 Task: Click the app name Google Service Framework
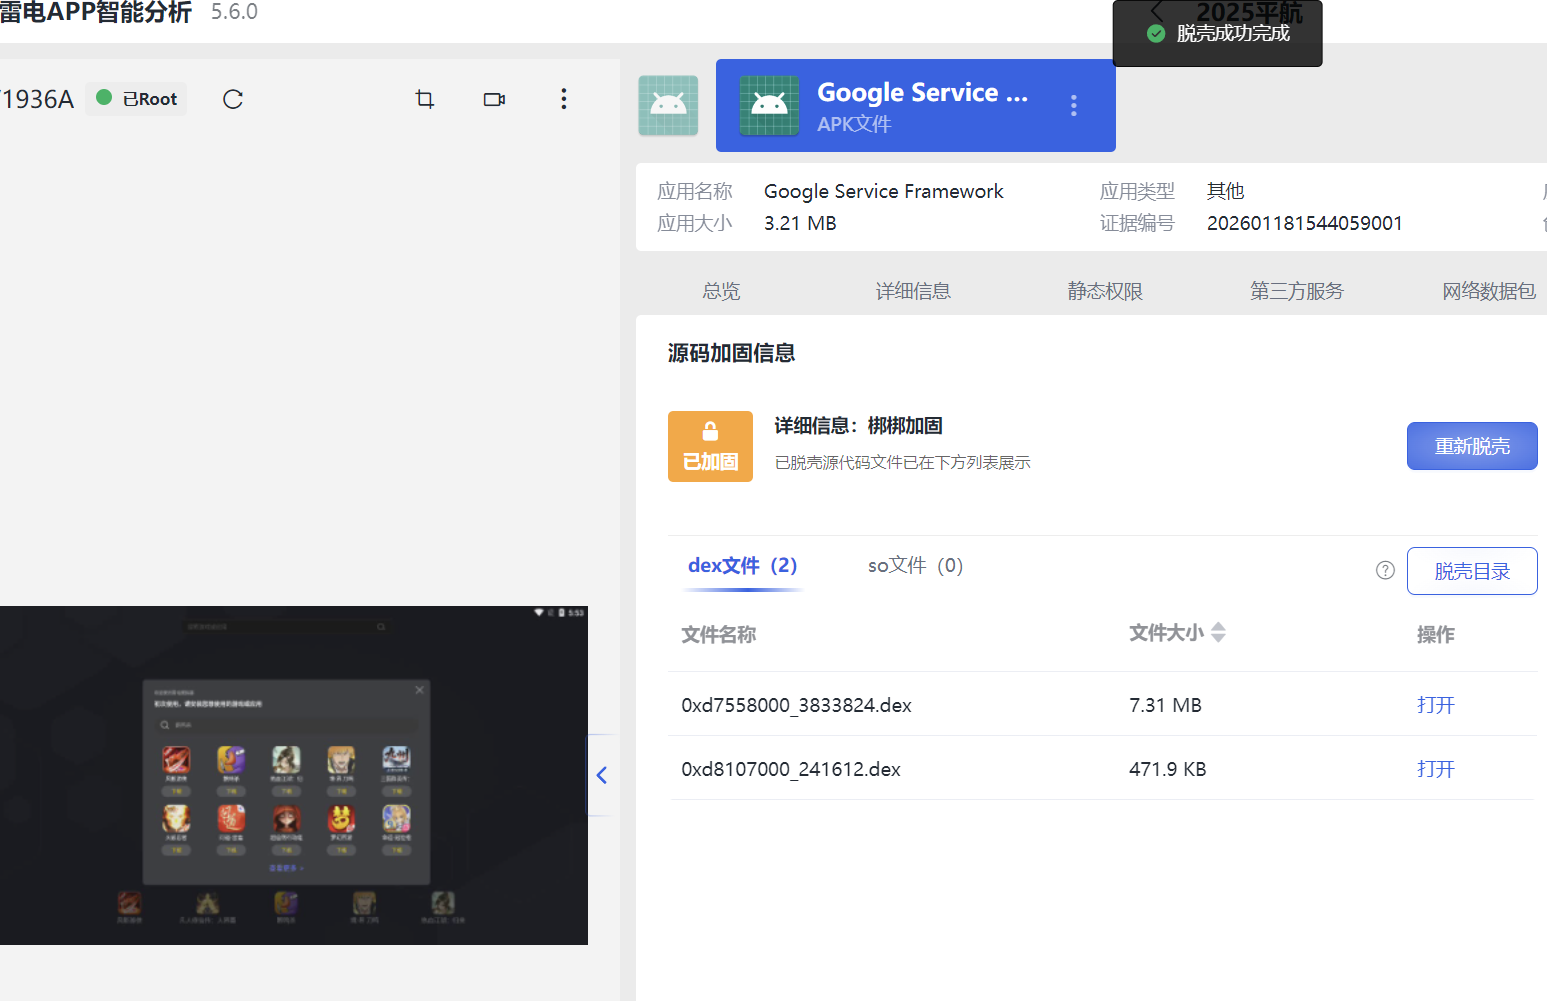tap(884, 191)
